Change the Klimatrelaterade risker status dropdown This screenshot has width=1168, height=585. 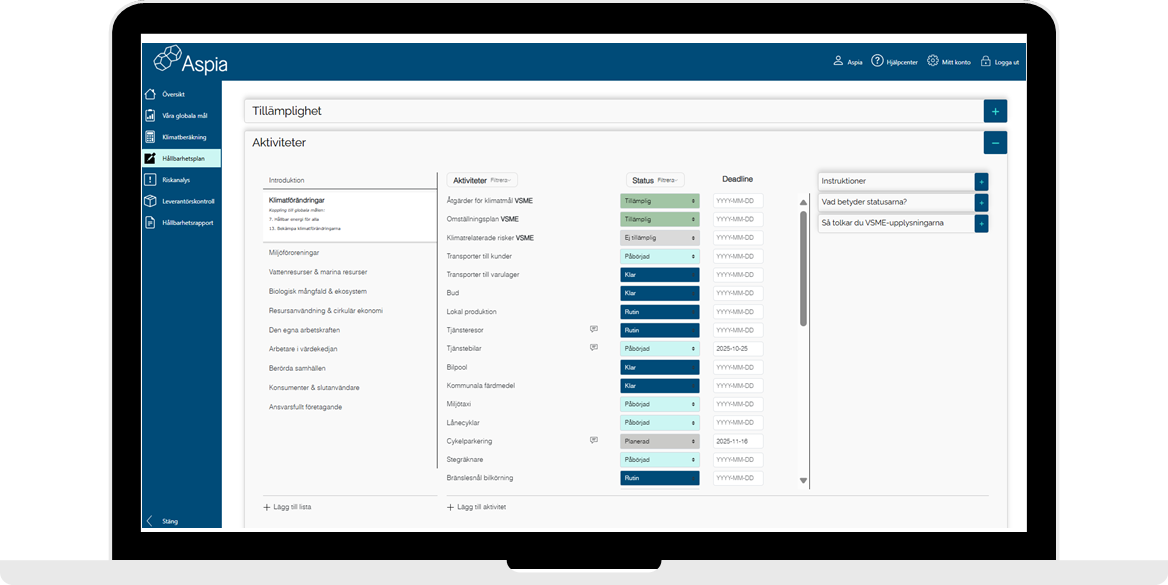point(659,238)
